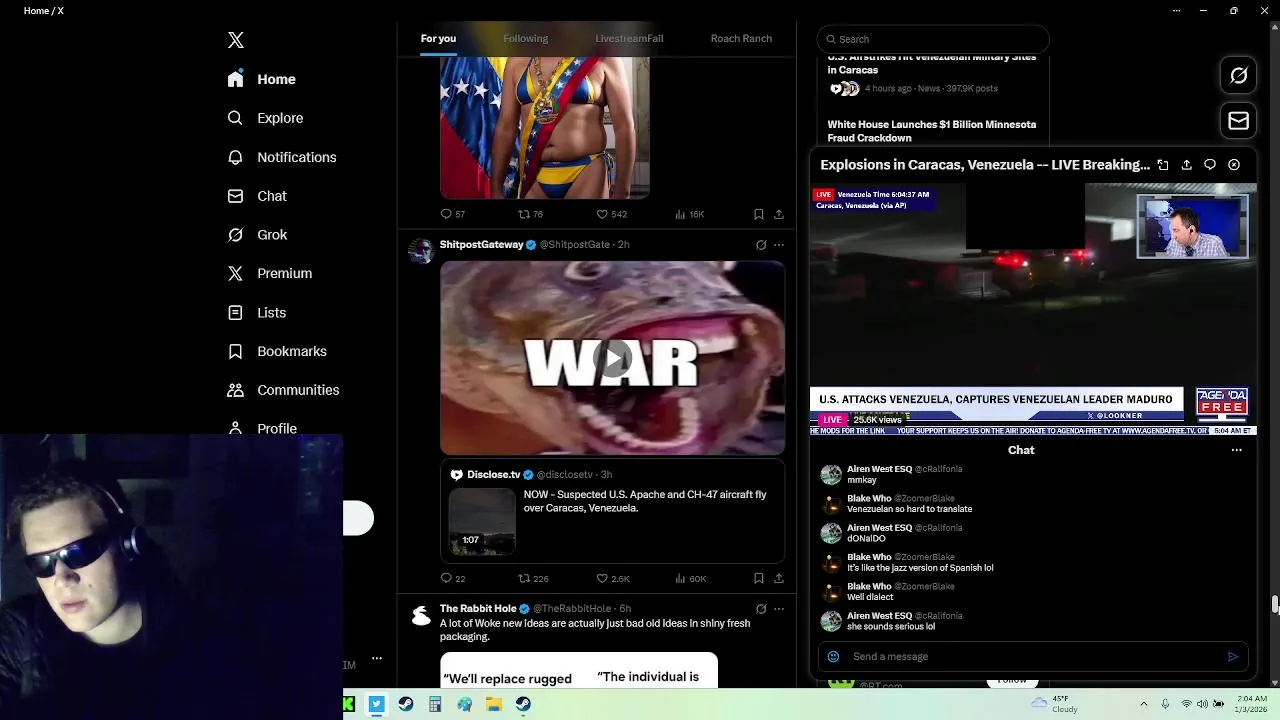Switch to the Following tab
The image size is (1280, 720).
point(525,39)
